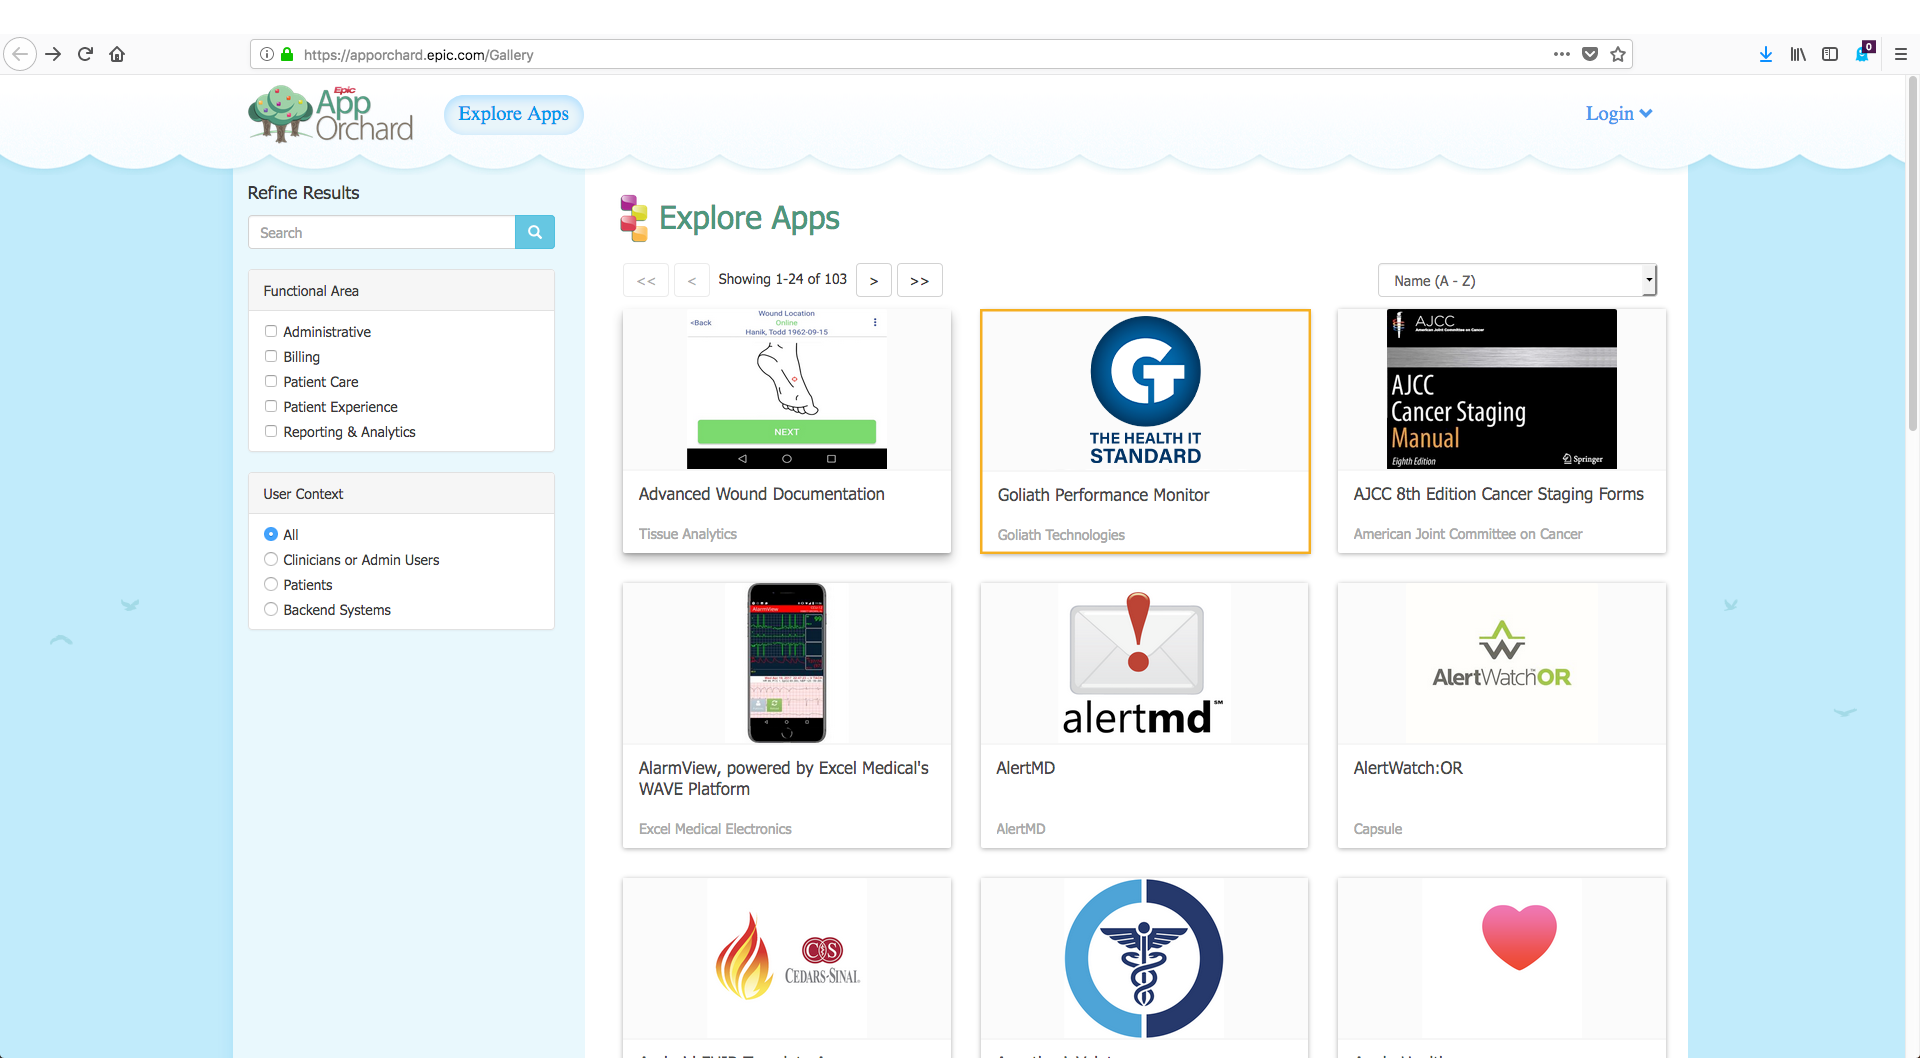Screen dimensions: 1920x1058
Task: Go back with the browser back arrow
Action: (x=20, y=54)
